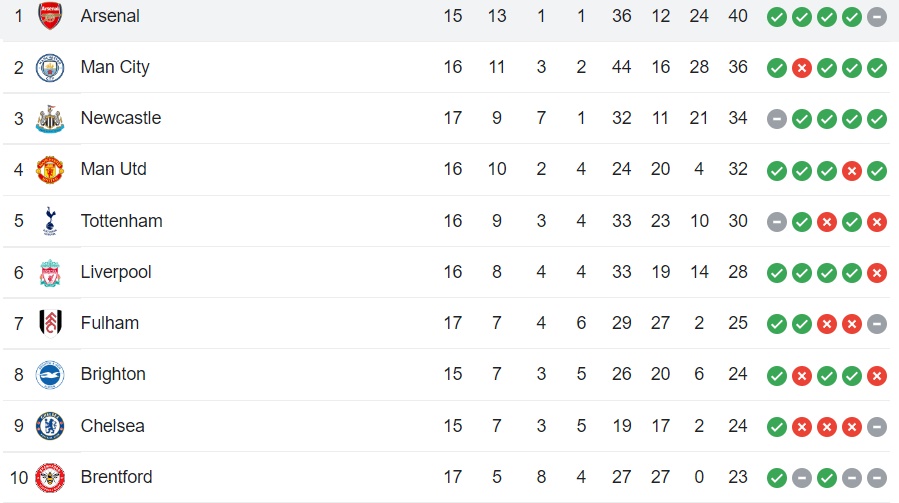This screenshot has width=899, height=503.
Task: Open the Chelsea lion crest
Action: [50, 426]
